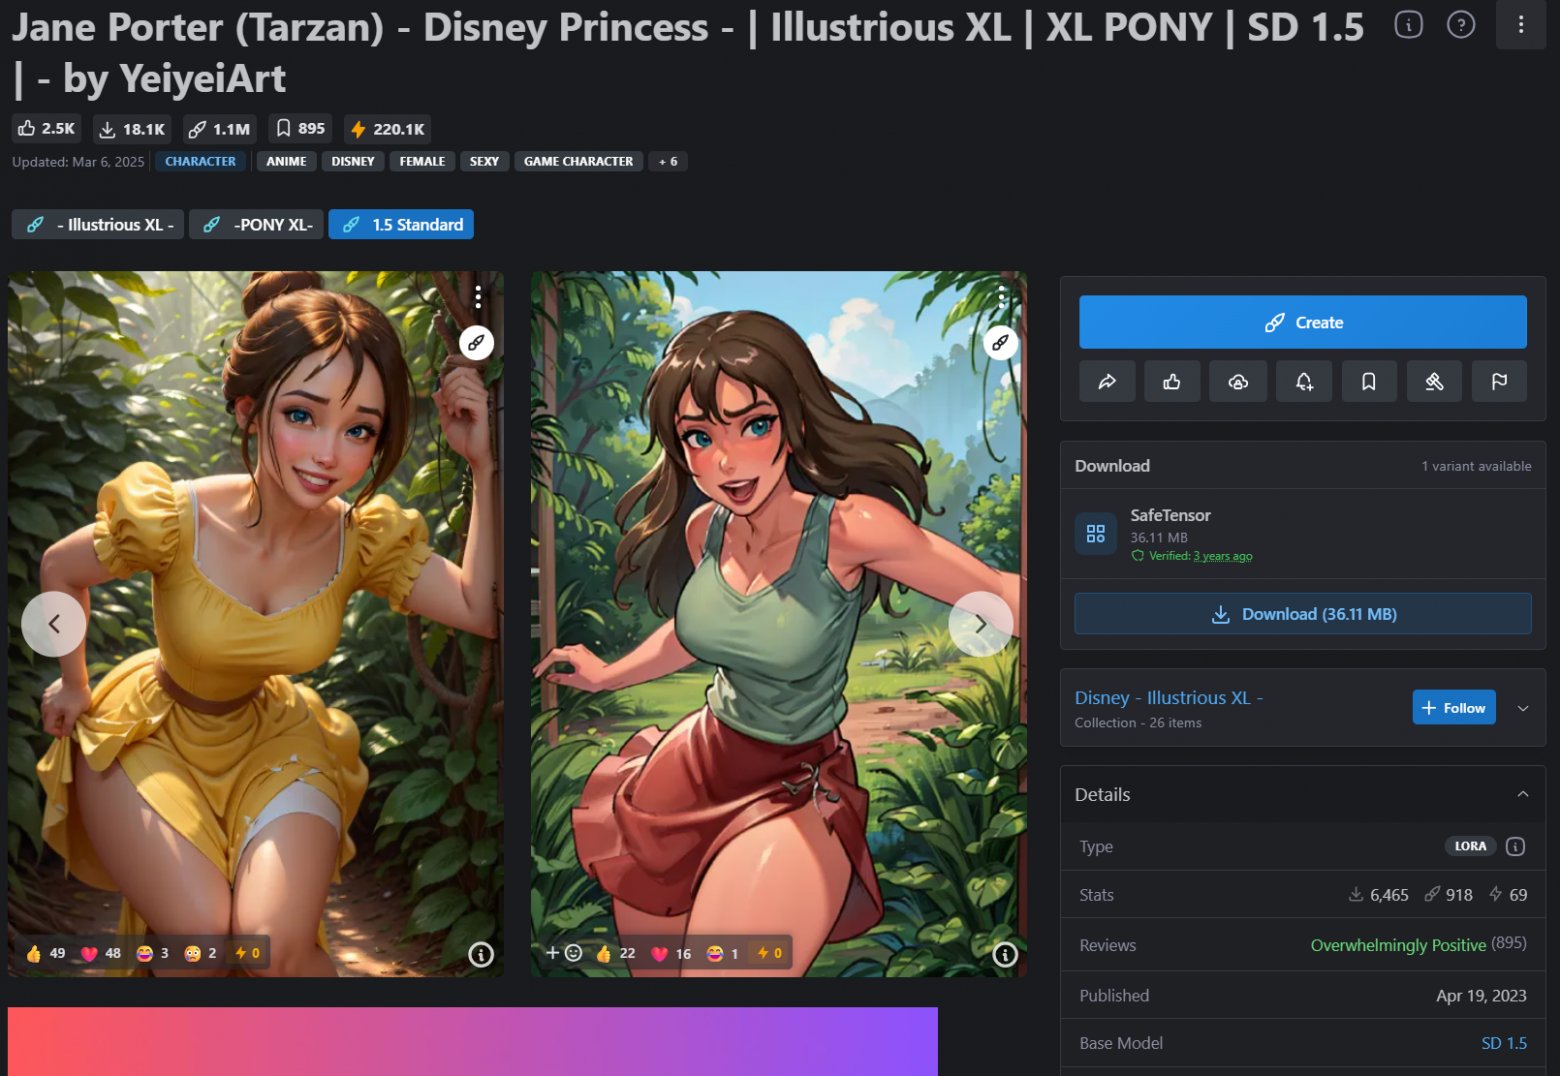
Task: Toggle surprised reaction 2 on yellow dress image
Action: click(200, 953)
